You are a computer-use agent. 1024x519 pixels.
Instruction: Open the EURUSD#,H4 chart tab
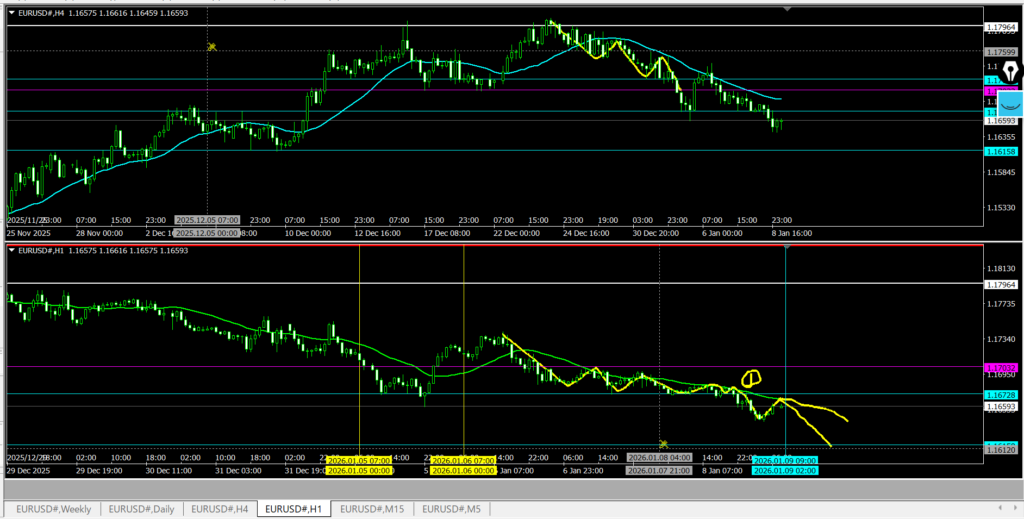[x=220, y=509]
